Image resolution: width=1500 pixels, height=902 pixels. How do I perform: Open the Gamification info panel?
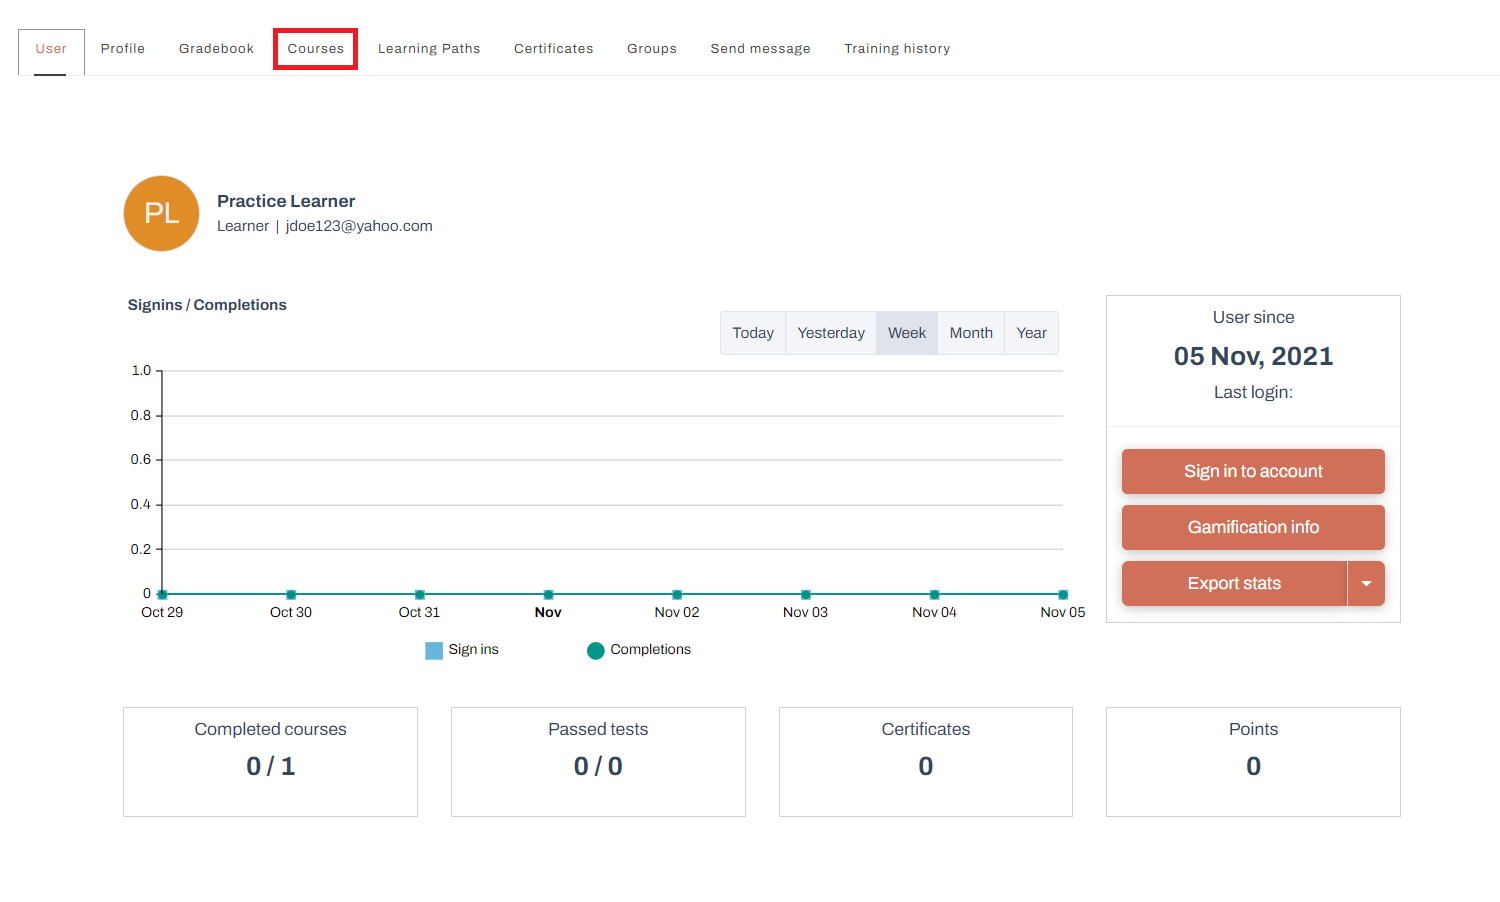click(1253, 527)
